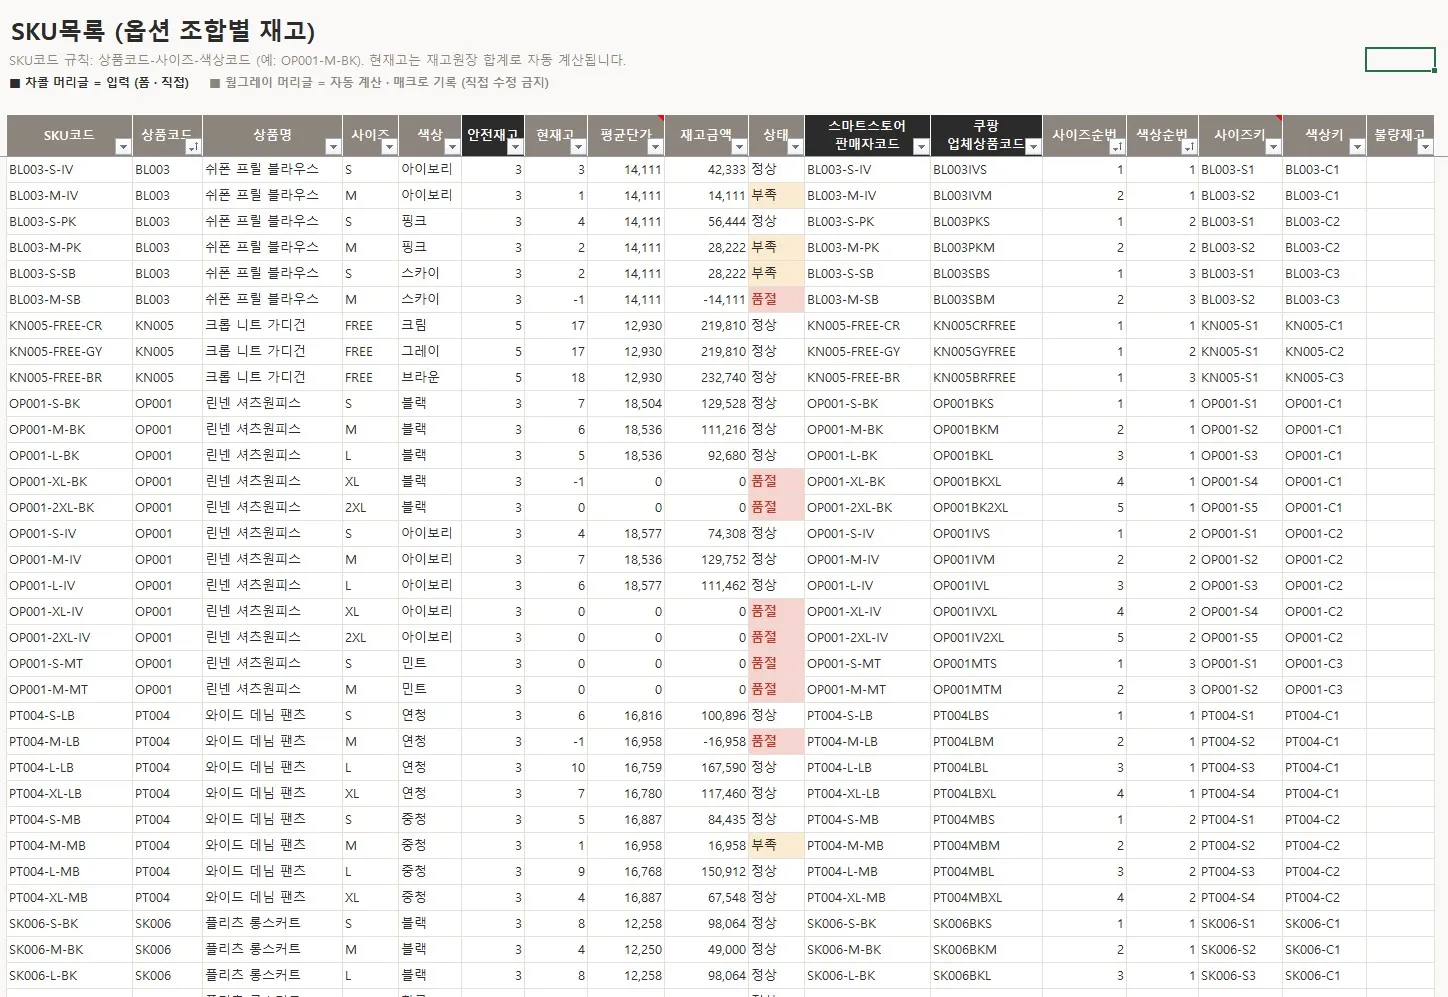Select 평균단가 value 18,504
Image resolution: width=1448 pixels, height=997 pixels.
tap(626, 404)
